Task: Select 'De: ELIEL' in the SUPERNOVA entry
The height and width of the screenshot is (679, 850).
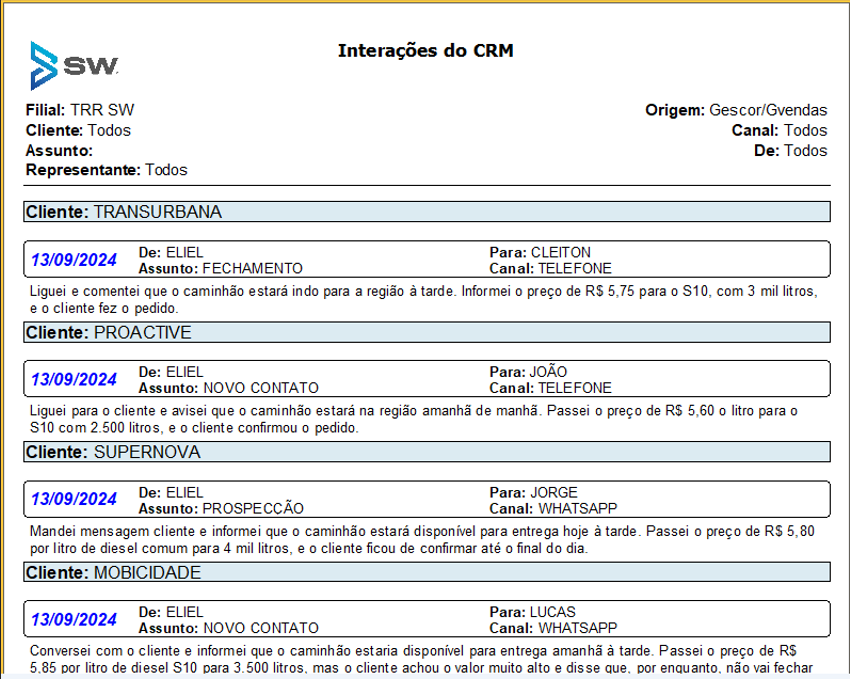Action: [x=171, y=493]
